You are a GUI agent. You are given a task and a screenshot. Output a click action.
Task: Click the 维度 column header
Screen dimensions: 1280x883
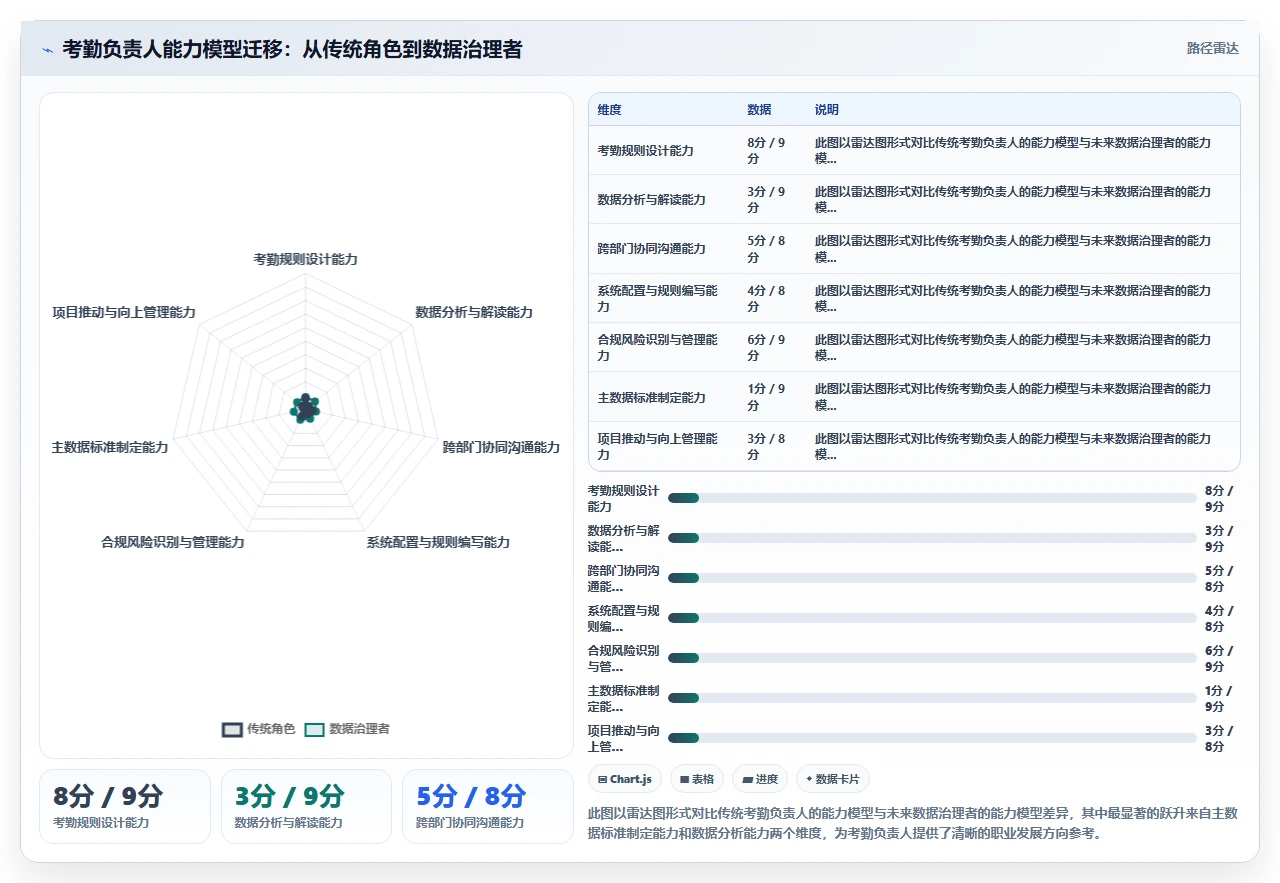609,110
